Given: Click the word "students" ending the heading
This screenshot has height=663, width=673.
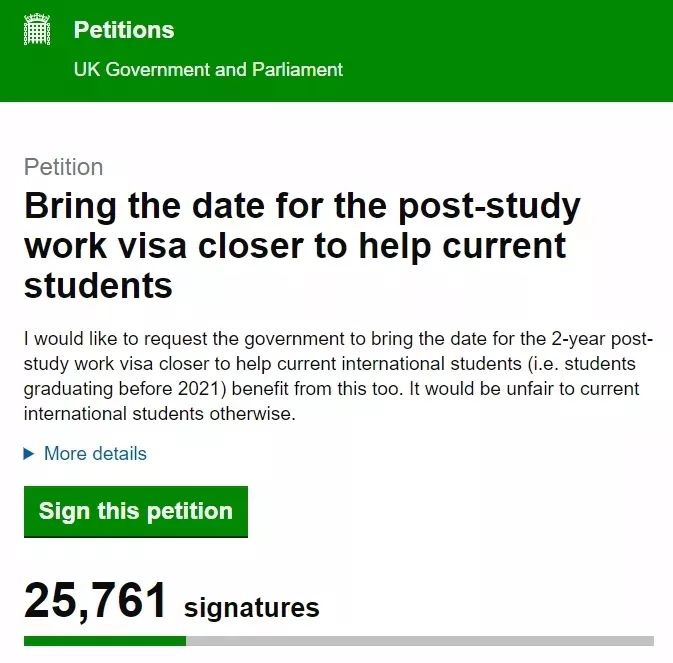Looking at the screenshot, I should tap(98, 285).
